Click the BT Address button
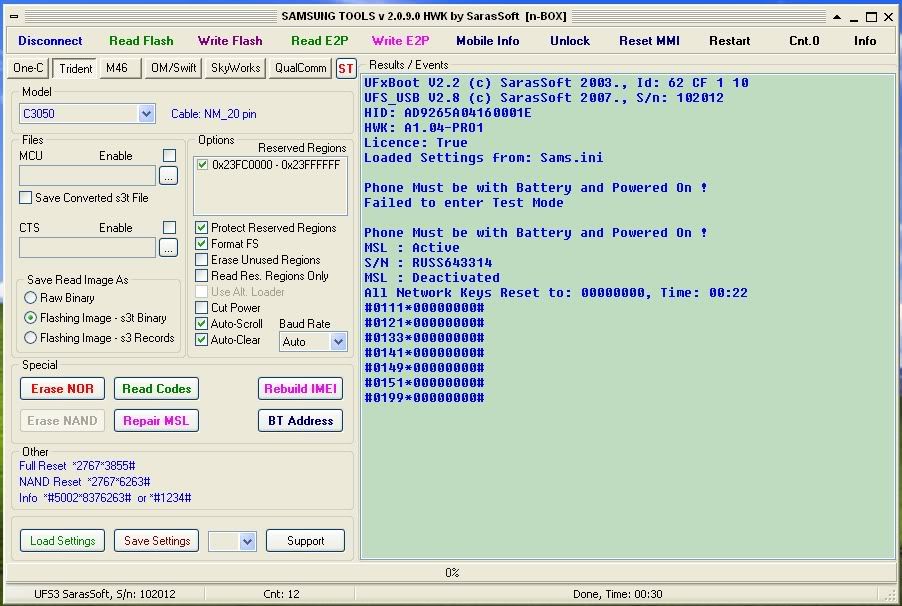Viewport: 902px width, 606px height. [300, 421]
